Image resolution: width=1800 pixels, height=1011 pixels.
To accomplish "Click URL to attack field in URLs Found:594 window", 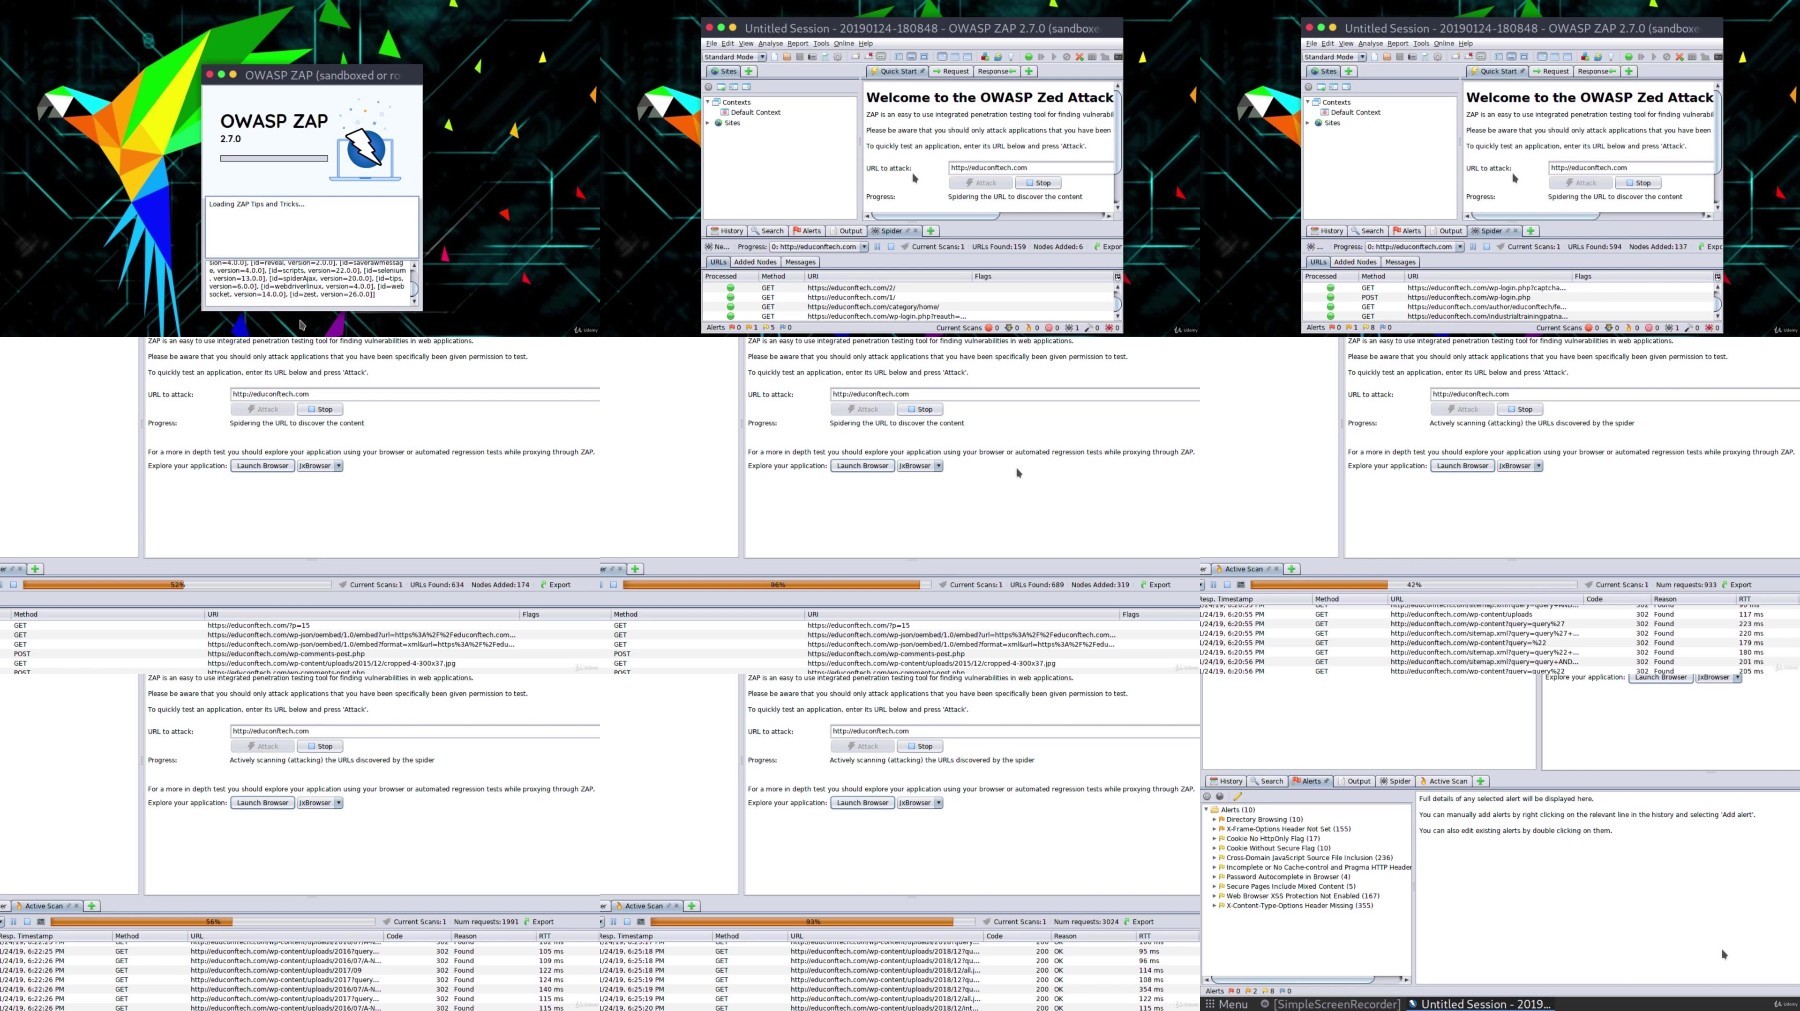I will [1632, 167].
